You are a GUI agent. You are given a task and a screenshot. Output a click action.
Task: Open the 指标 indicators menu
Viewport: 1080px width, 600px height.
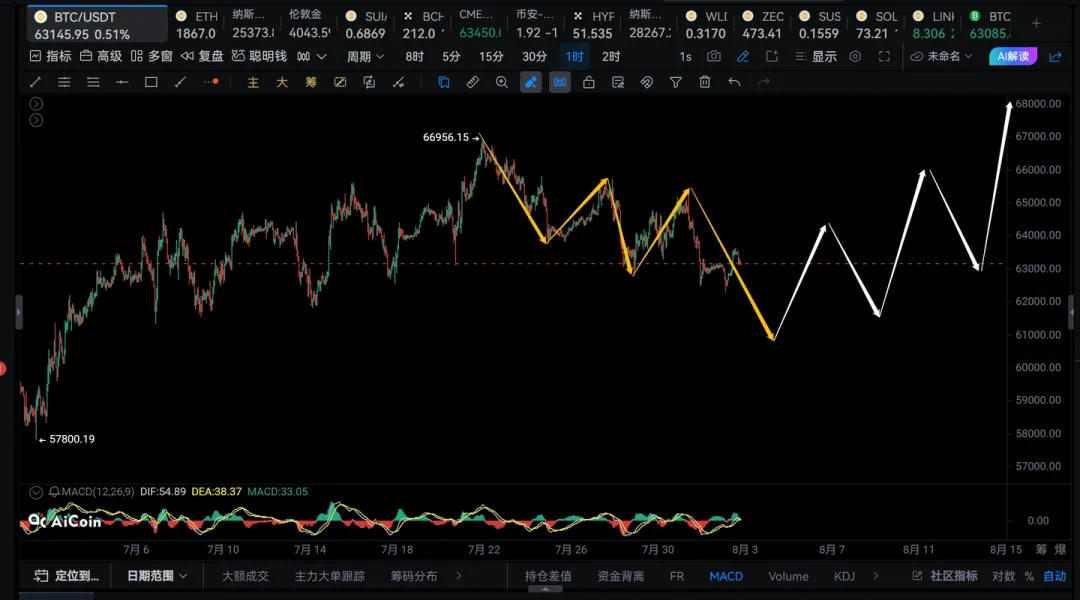tap(50, 56)
